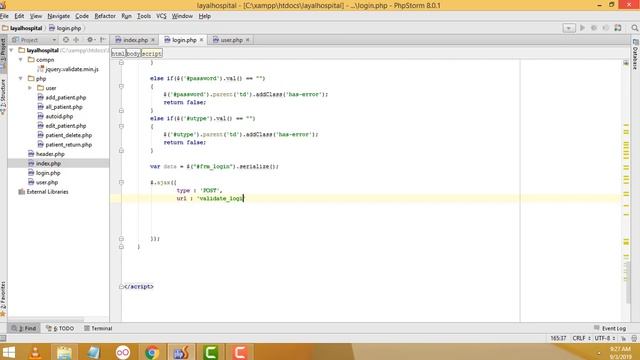Click the Debug bug icon in toolbar
Screen dimensions: 640x360
[594, 28]
